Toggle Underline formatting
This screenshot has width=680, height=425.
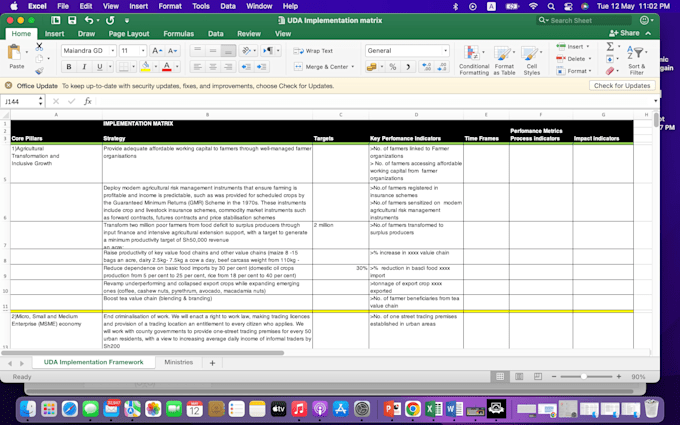tap(99, 67)
